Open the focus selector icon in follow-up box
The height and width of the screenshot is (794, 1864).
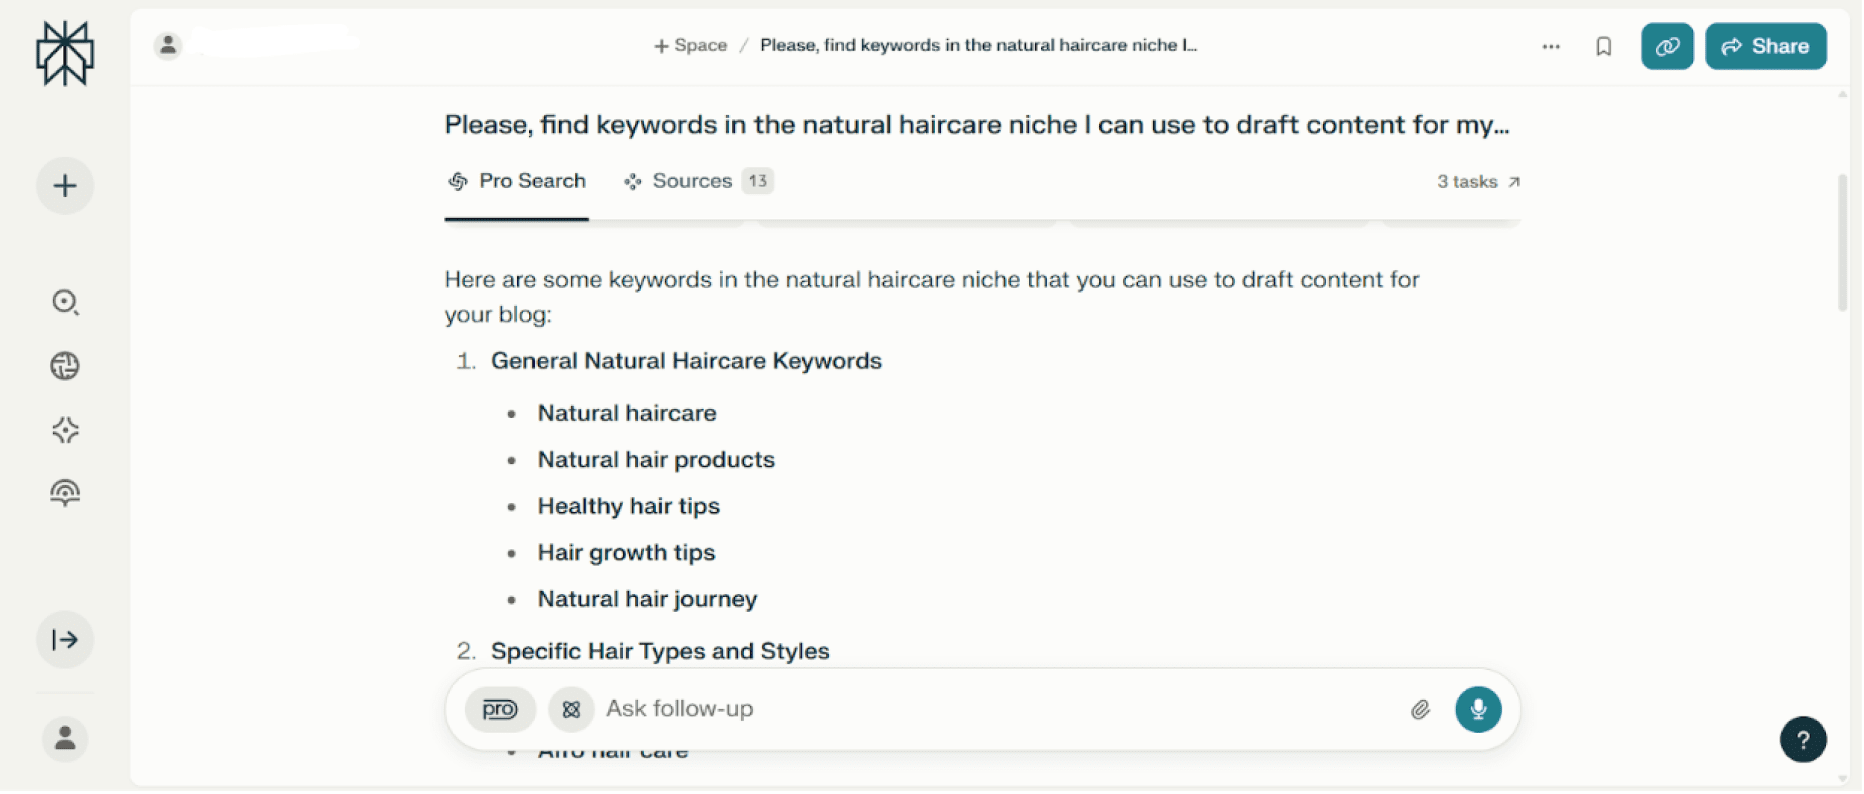tap(571, 710)
